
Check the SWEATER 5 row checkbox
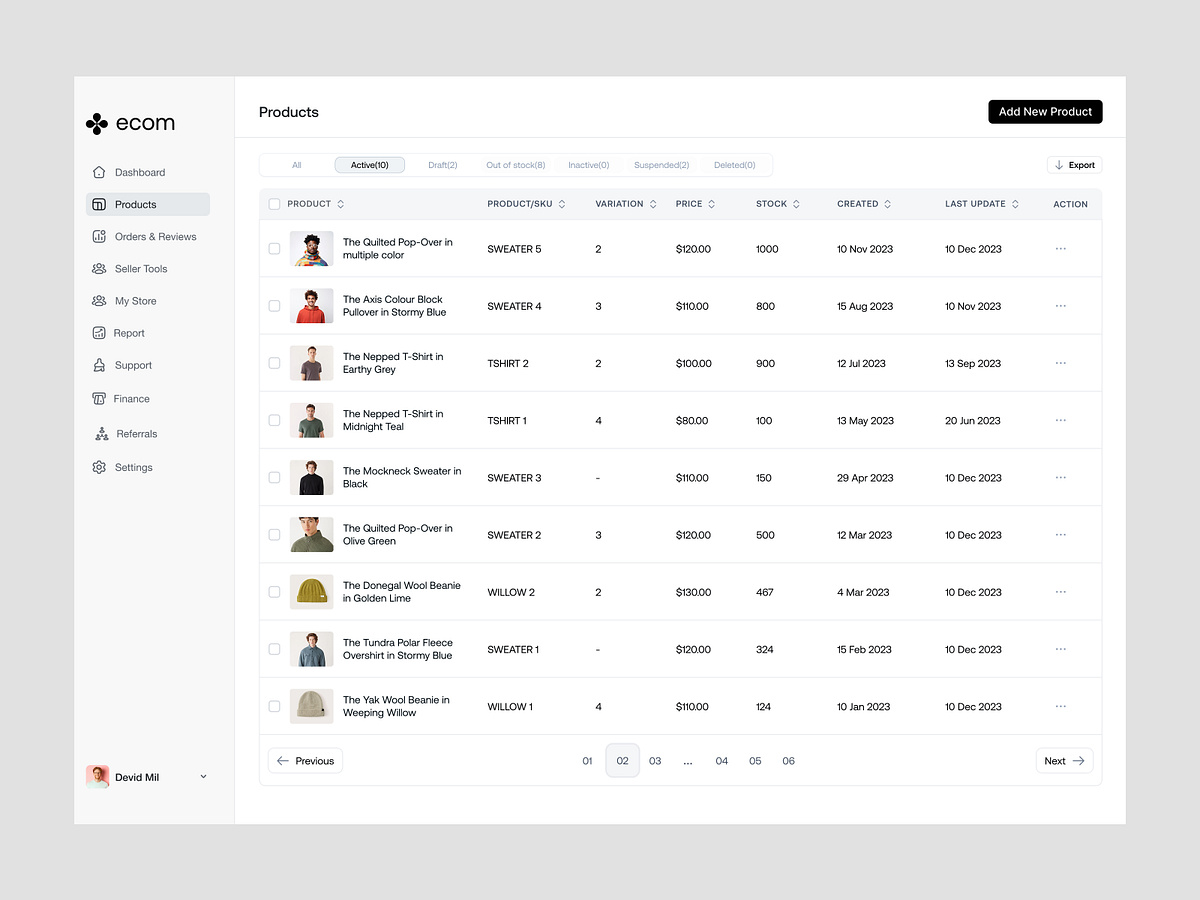tap(274, 249)
